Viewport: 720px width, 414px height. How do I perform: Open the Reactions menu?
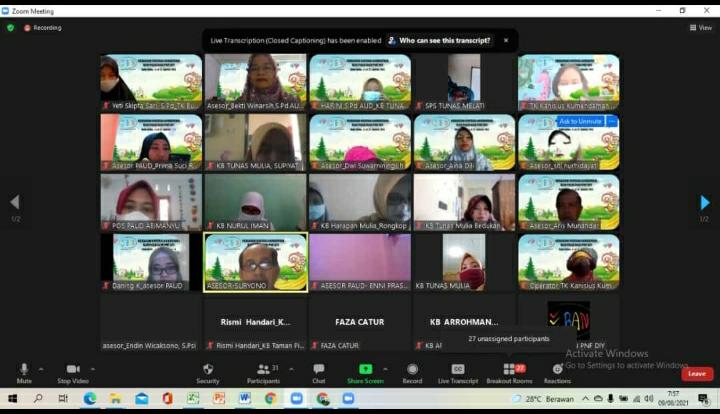tap(557, 371)
